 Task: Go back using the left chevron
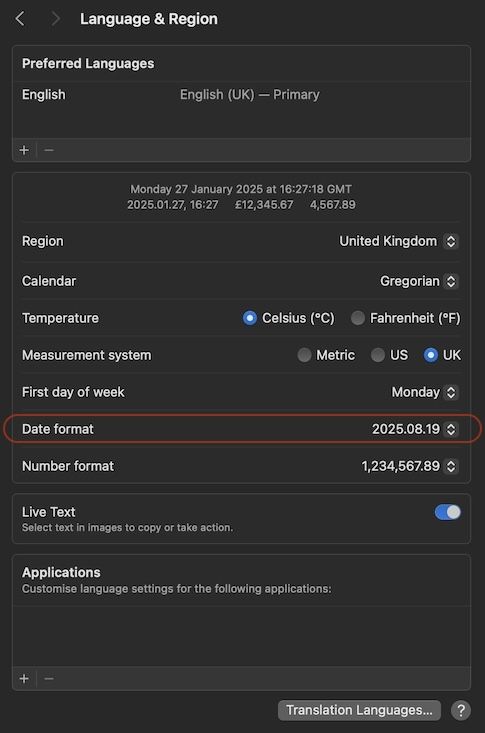click(20, 19)
